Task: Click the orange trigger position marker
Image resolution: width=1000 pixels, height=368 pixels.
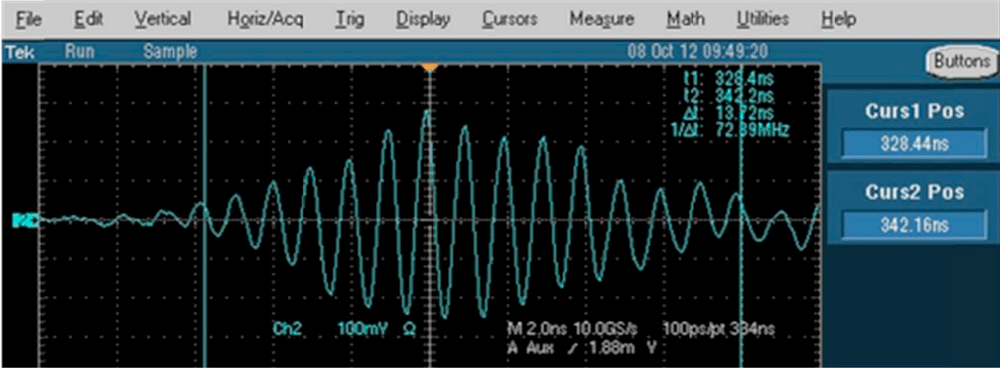Action: 430,67
